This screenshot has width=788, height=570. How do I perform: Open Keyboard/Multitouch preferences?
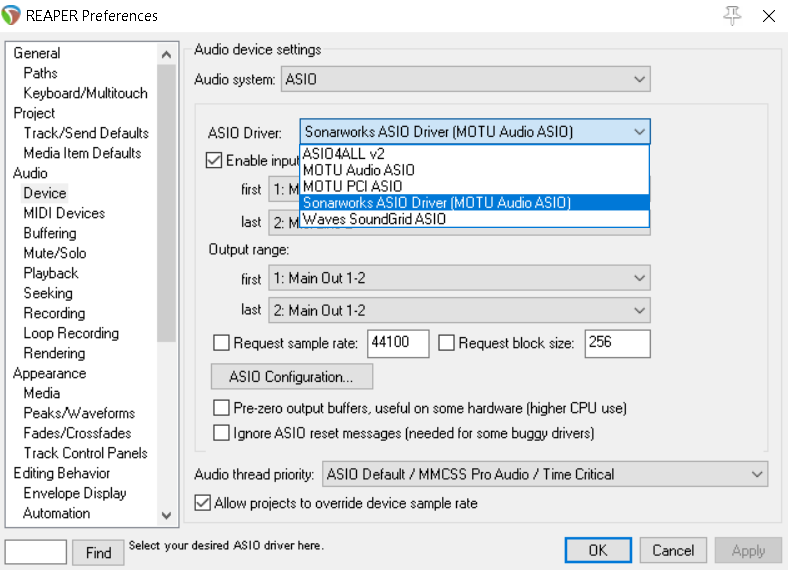pyautogui.click(x=85, y=93)
